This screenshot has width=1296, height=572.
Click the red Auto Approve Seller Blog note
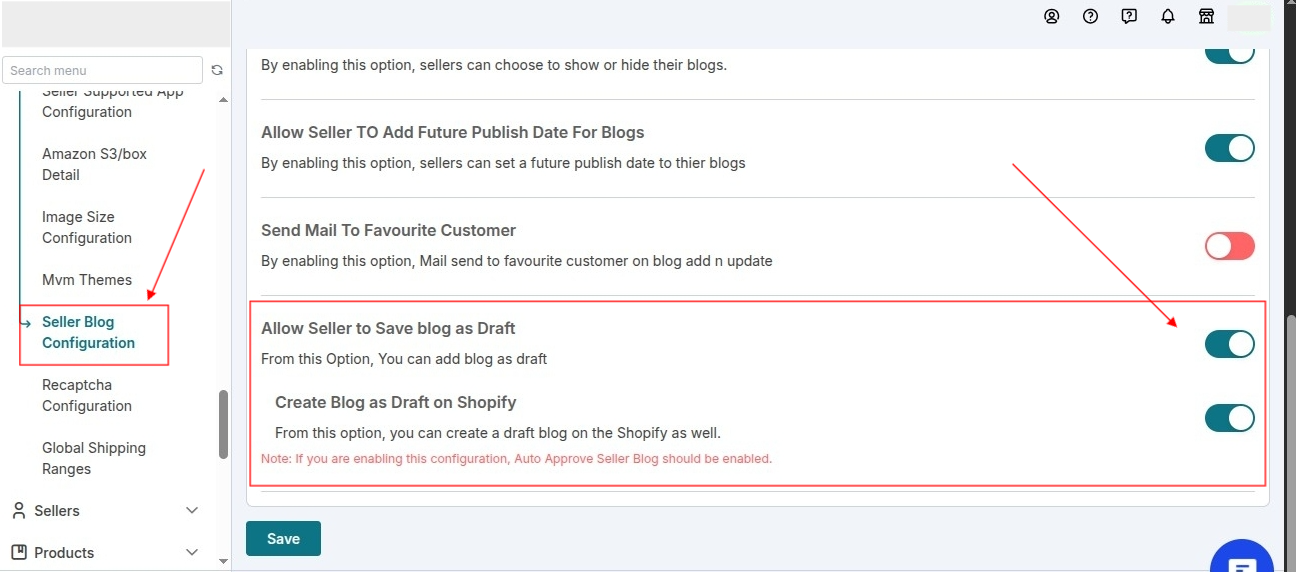(516, 459)
